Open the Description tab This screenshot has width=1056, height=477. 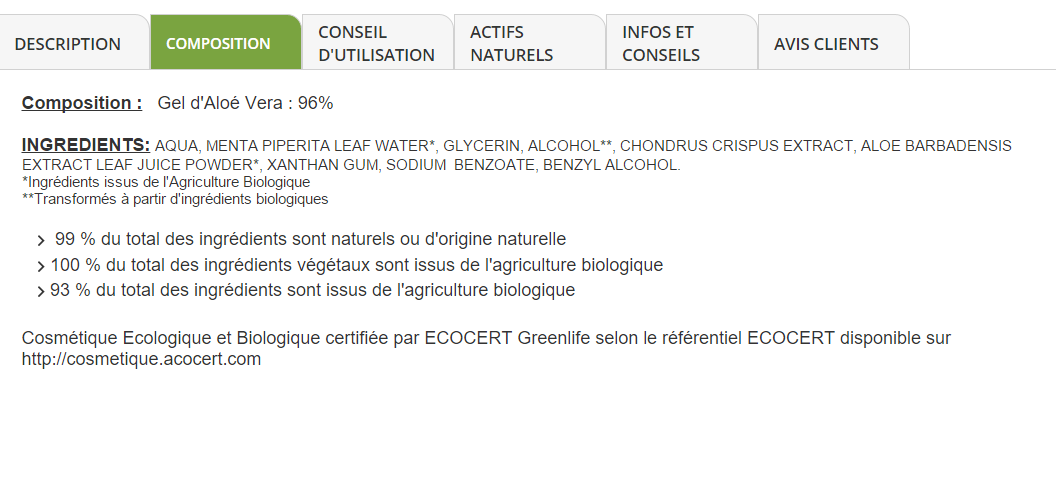[x=73, y=42]
